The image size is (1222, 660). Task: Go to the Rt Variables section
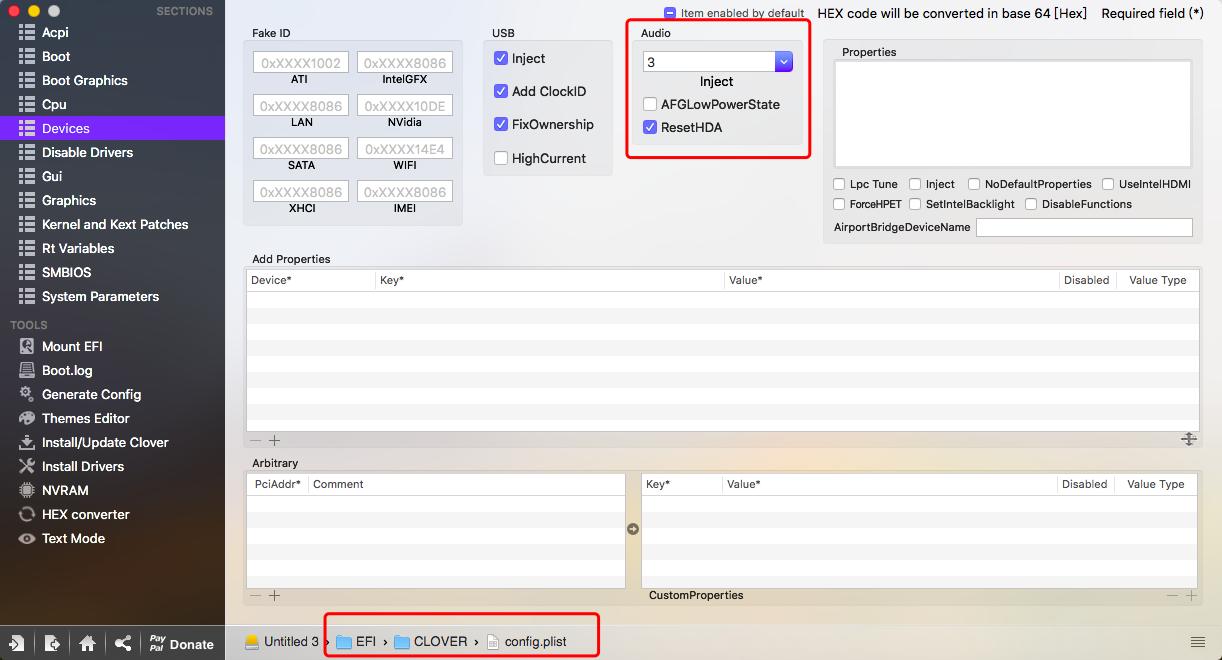(x=78, y=248)
